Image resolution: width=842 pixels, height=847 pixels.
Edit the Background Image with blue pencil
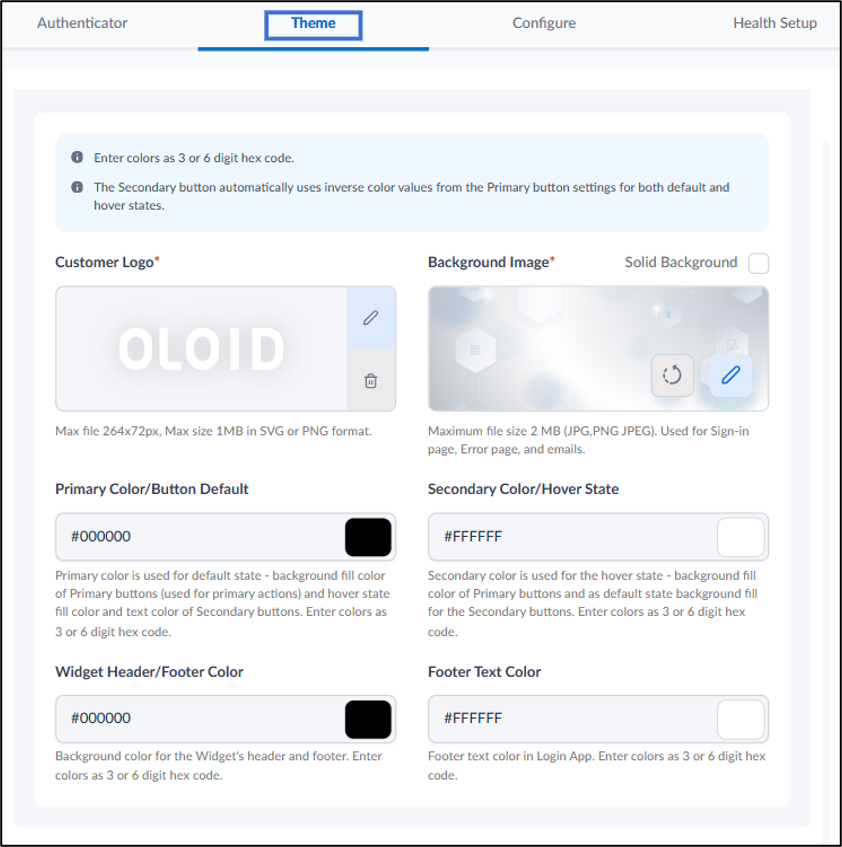click(x=731, y=375)
